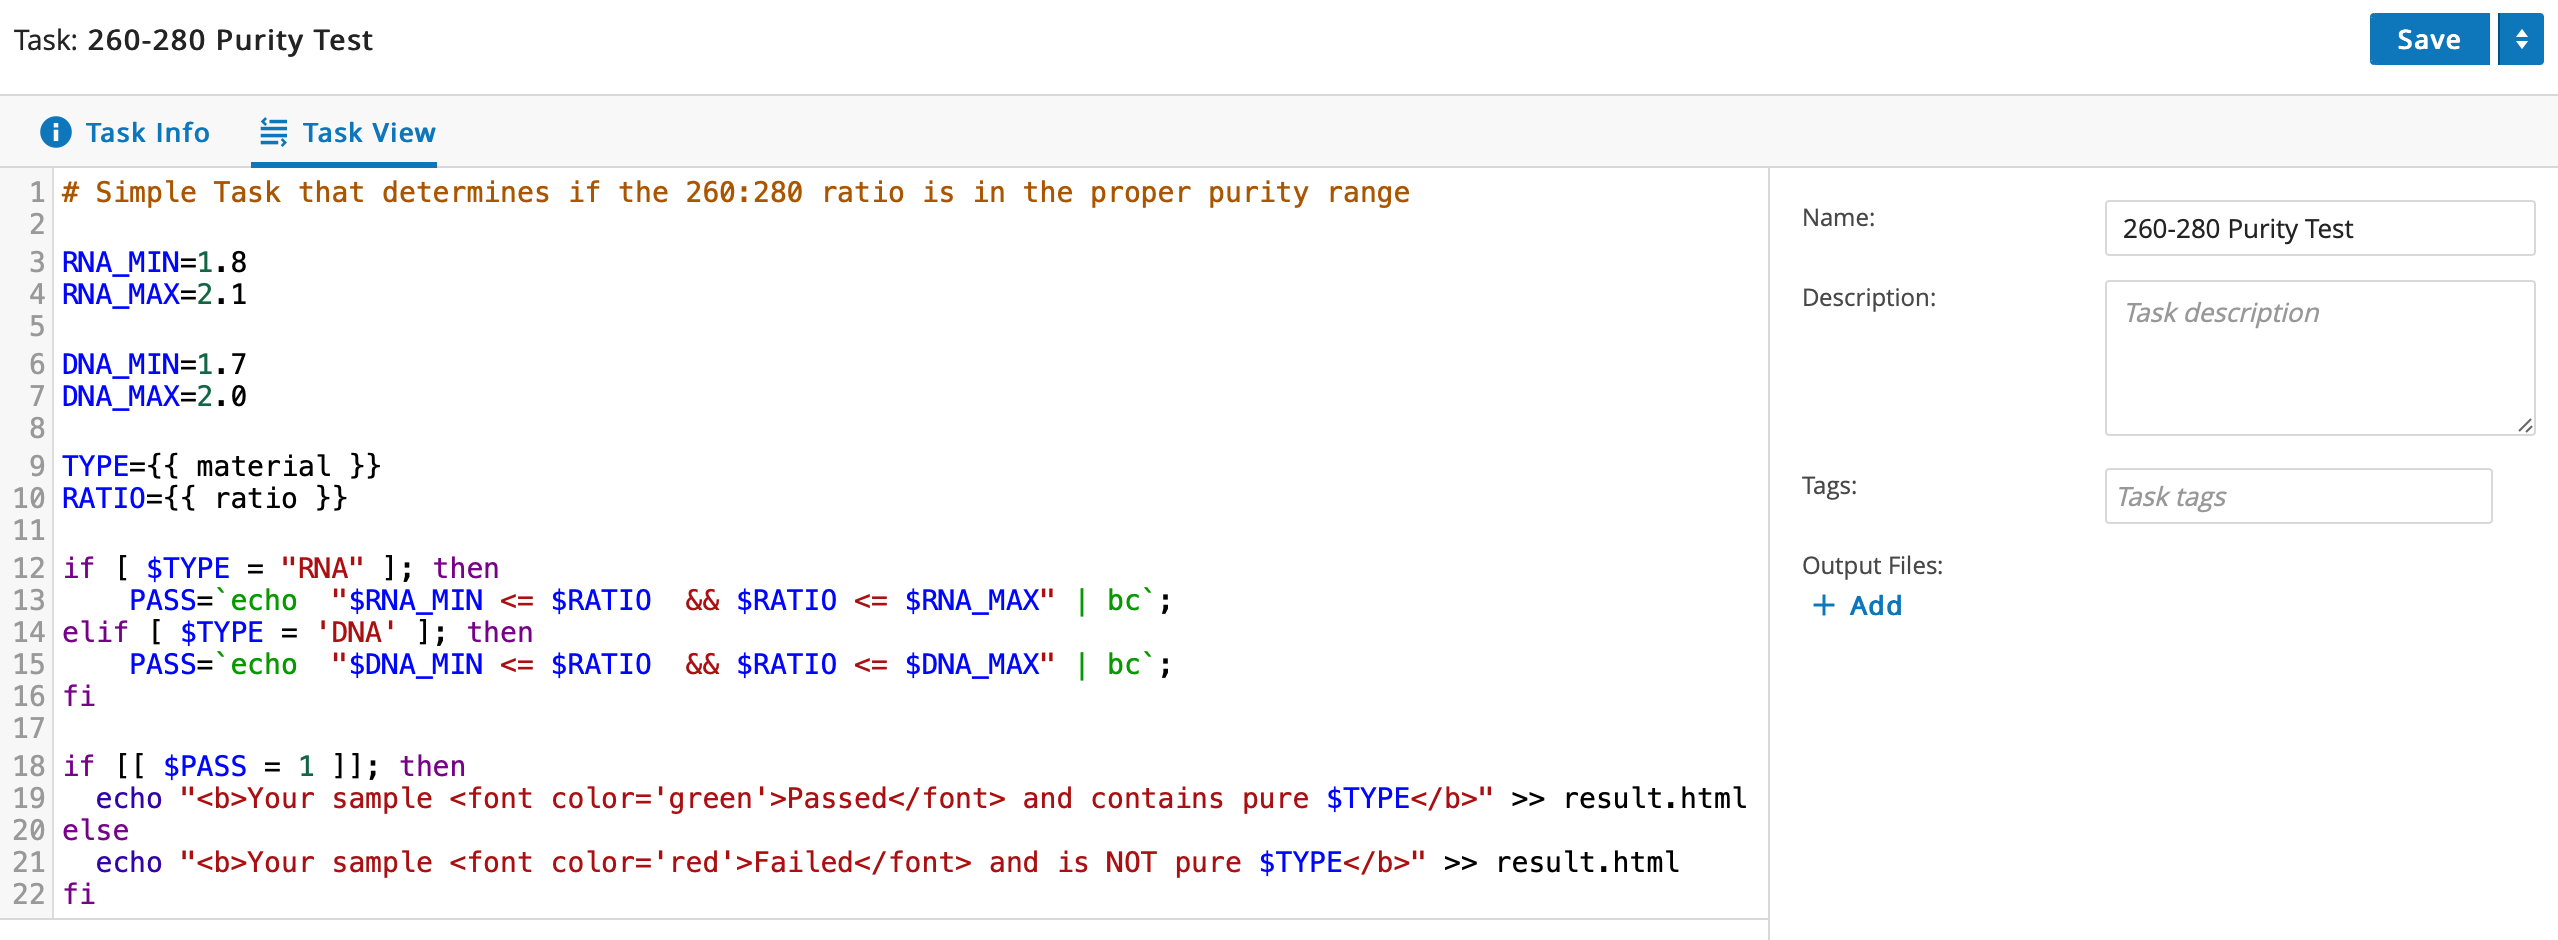
Task: Click the comment on code line 1
Action: pos(736,192)
